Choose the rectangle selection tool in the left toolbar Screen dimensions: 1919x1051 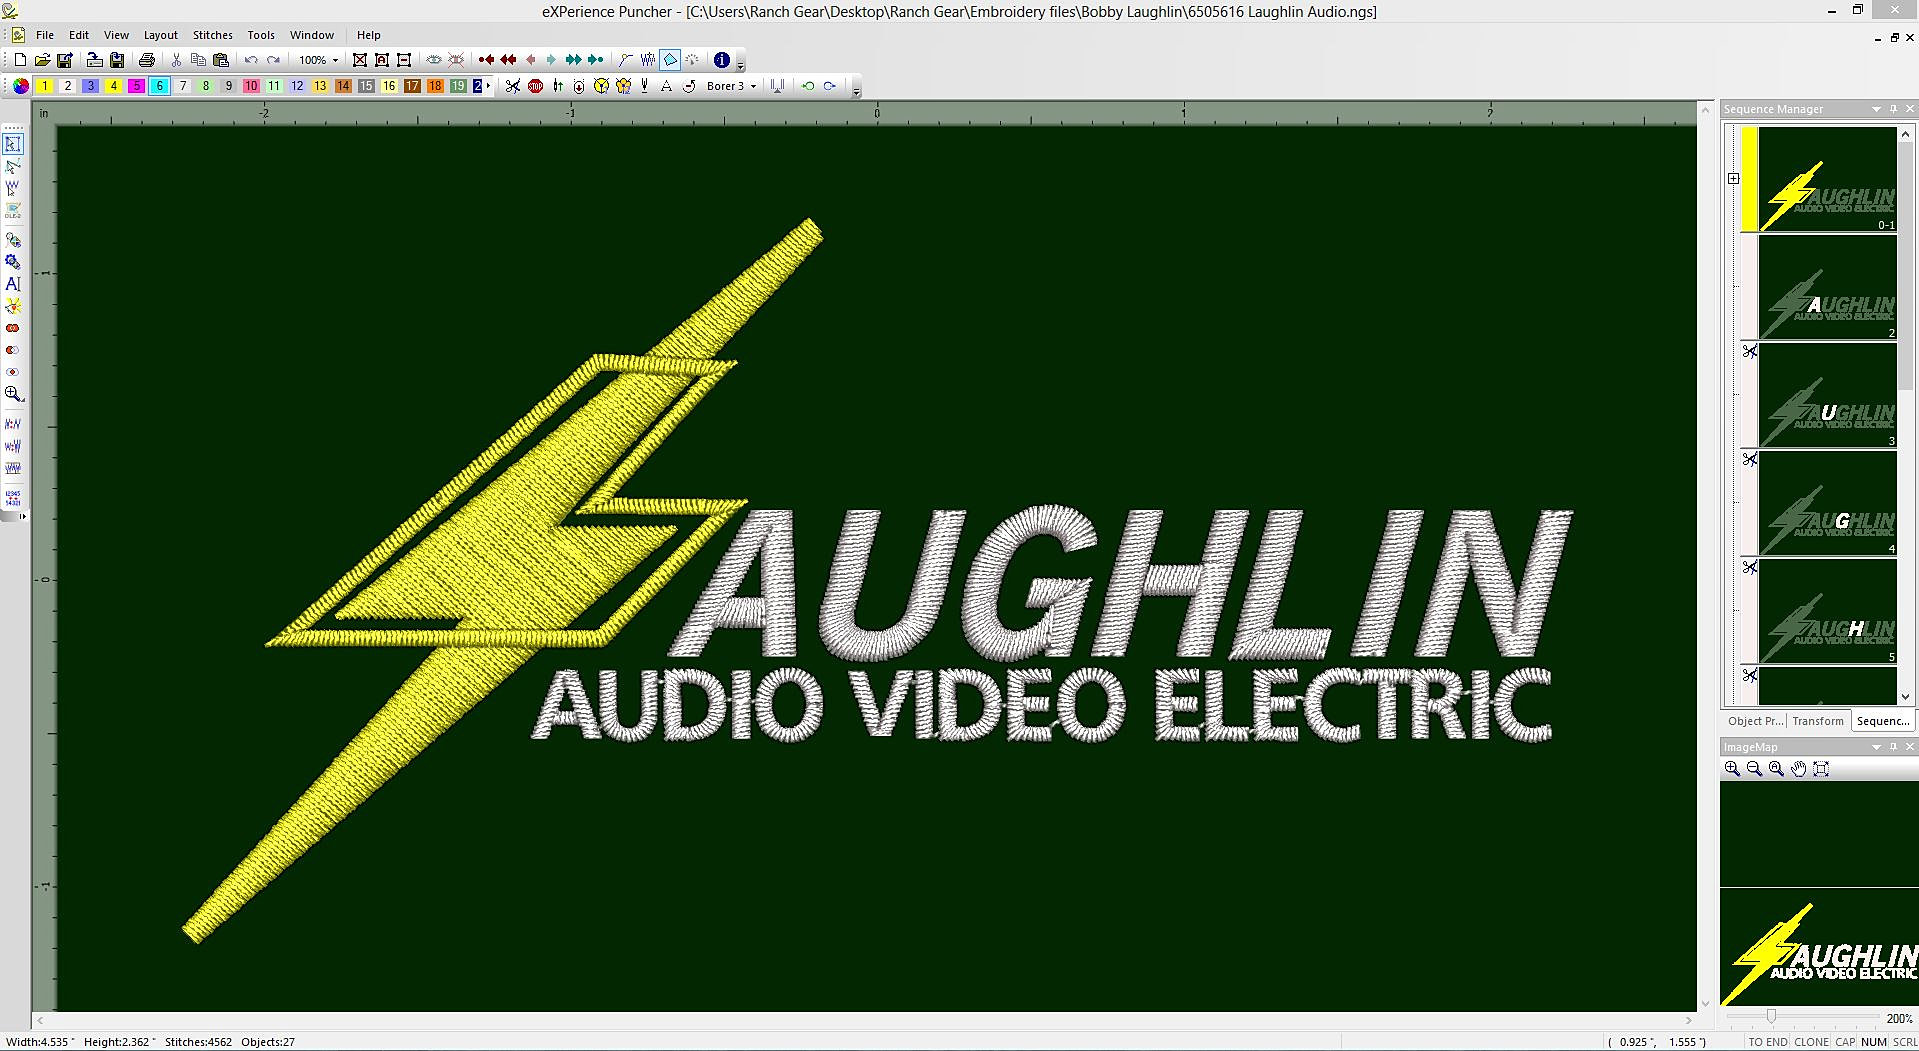[x=13, y=144]
